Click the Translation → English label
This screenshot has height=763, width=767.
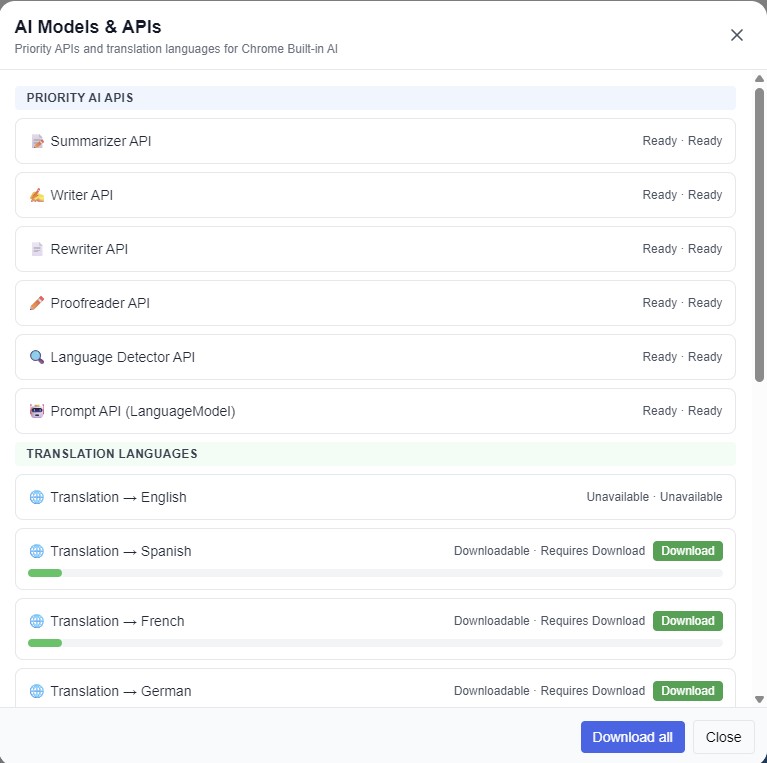118,497
